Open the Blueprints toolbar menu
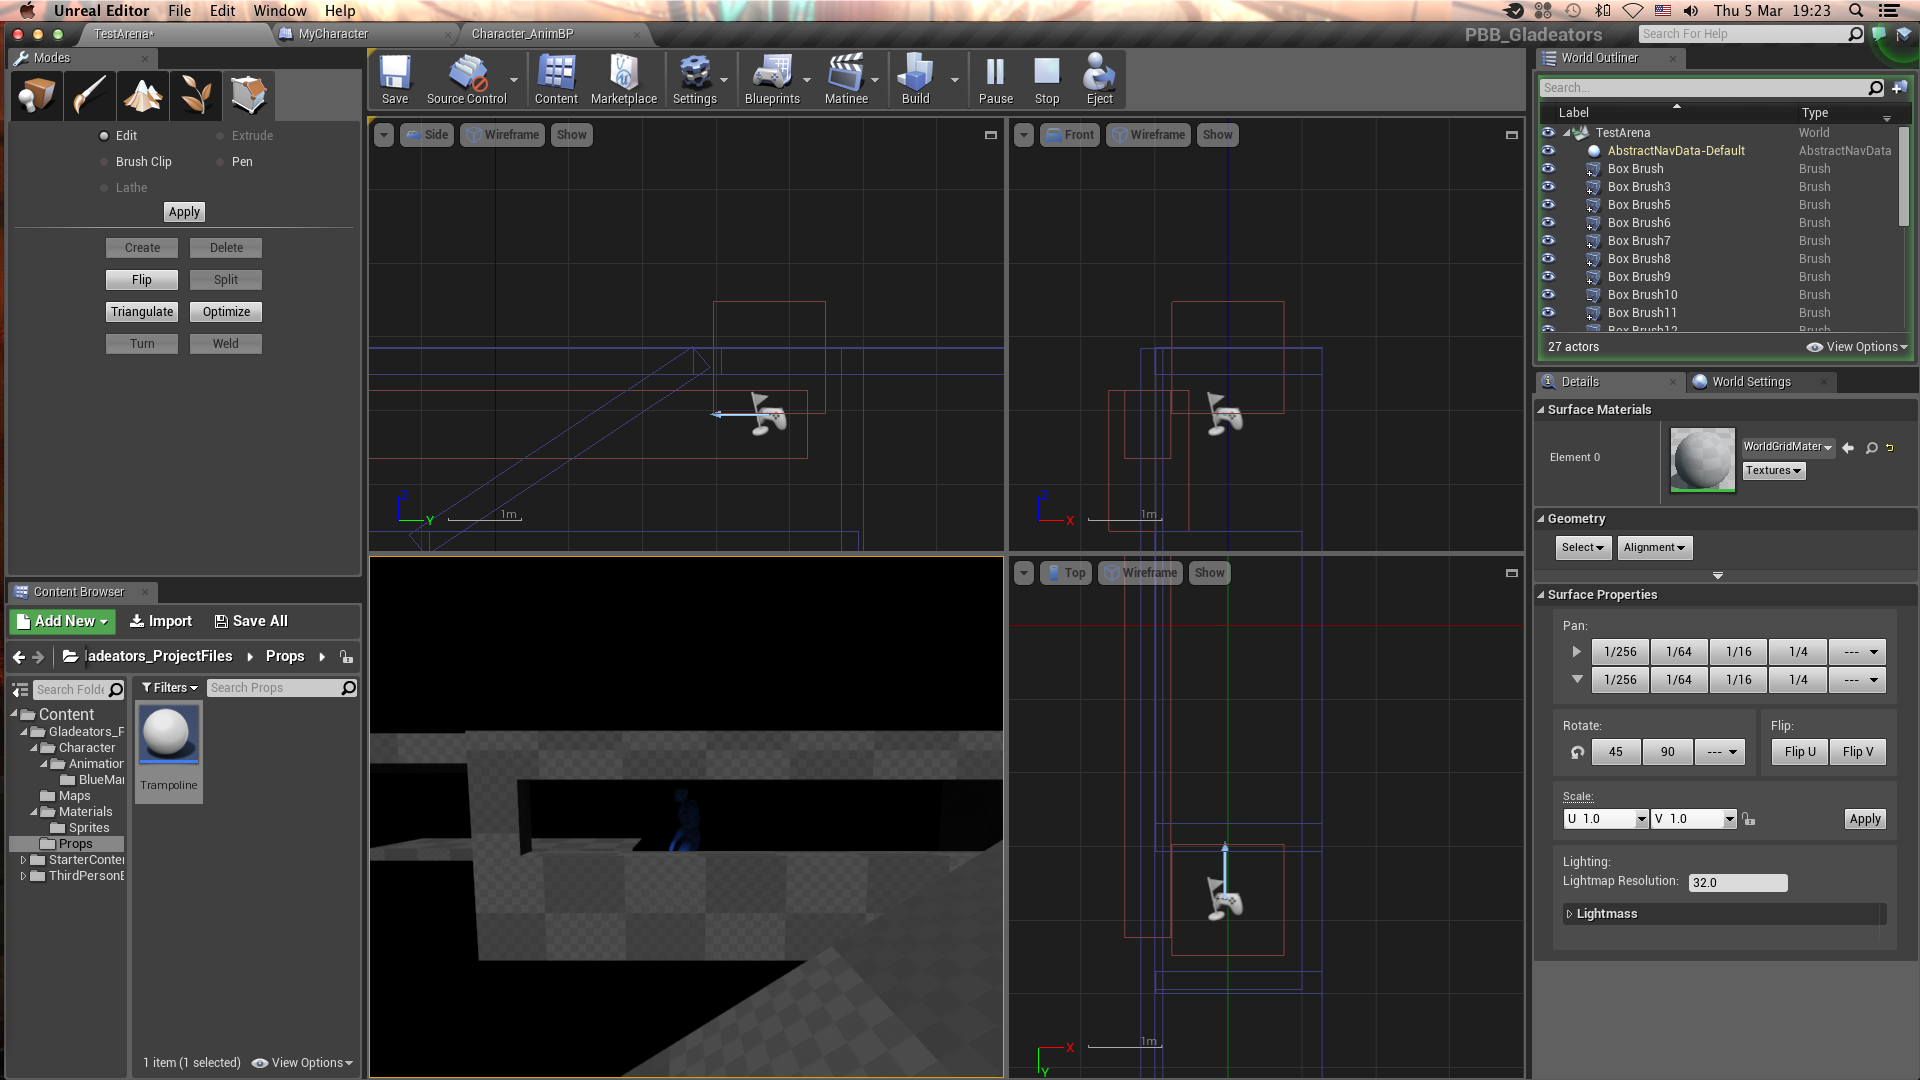The image size is (1920, 1080). [772, 79]
